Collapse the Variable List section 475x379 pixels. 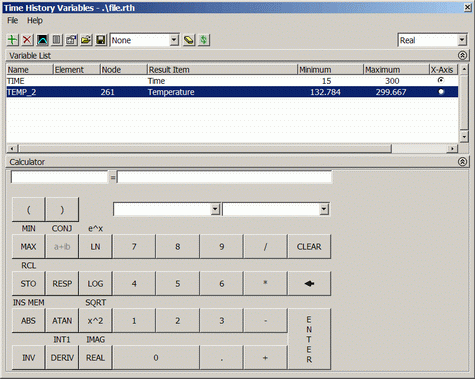pyautogui.click(x=462, y=55)
